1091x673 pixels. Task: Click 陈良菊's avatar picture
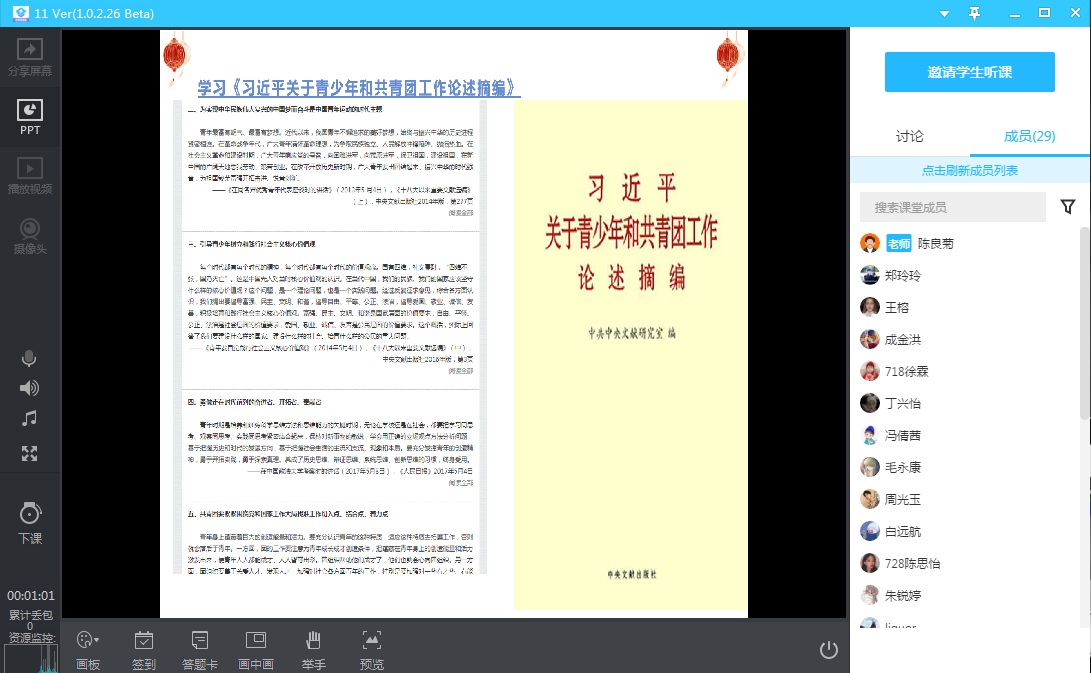870,243
